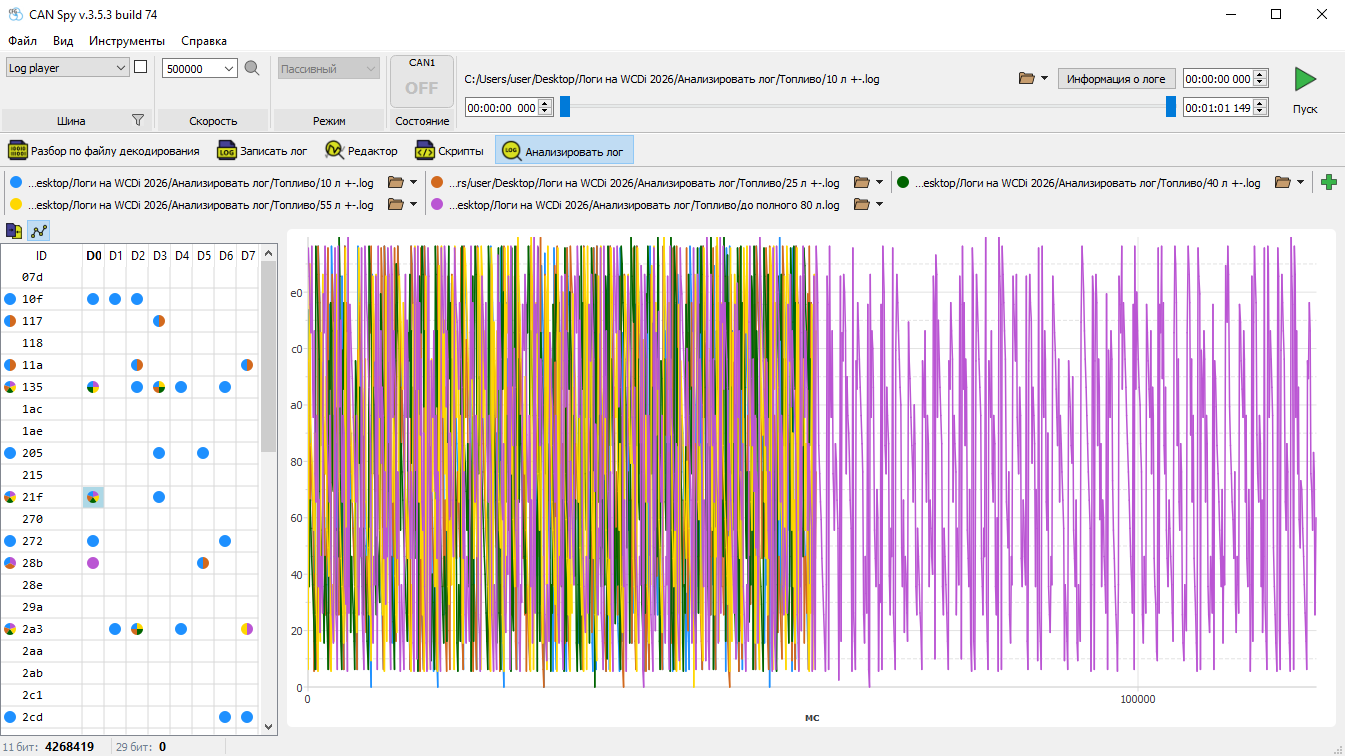The width and height of the screenshot is (1345, 756).
Task: Click the magnifier icon next to speed field
Action: tap(252, 68)
